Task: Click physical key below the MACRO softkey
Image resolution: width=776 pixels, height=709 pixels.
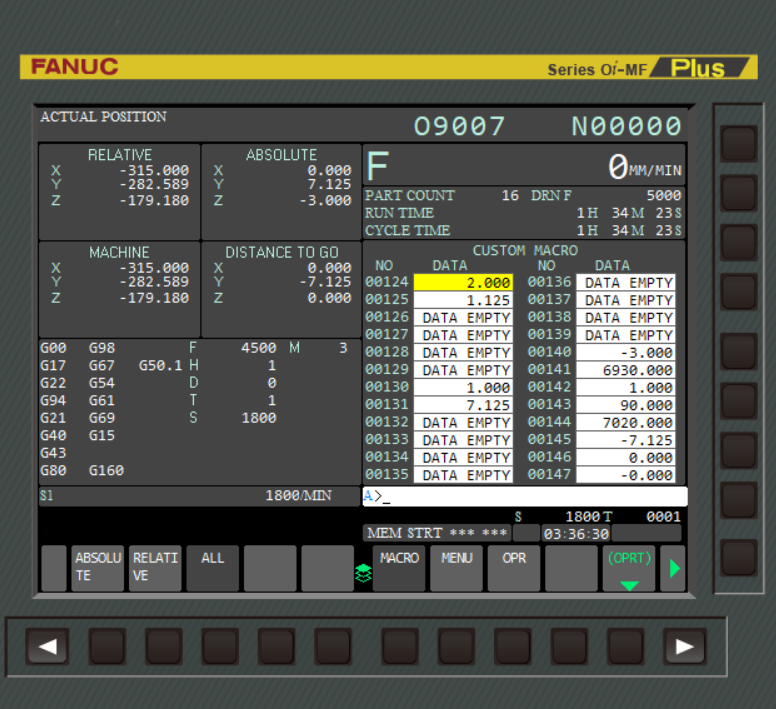Action: point(399,646)
